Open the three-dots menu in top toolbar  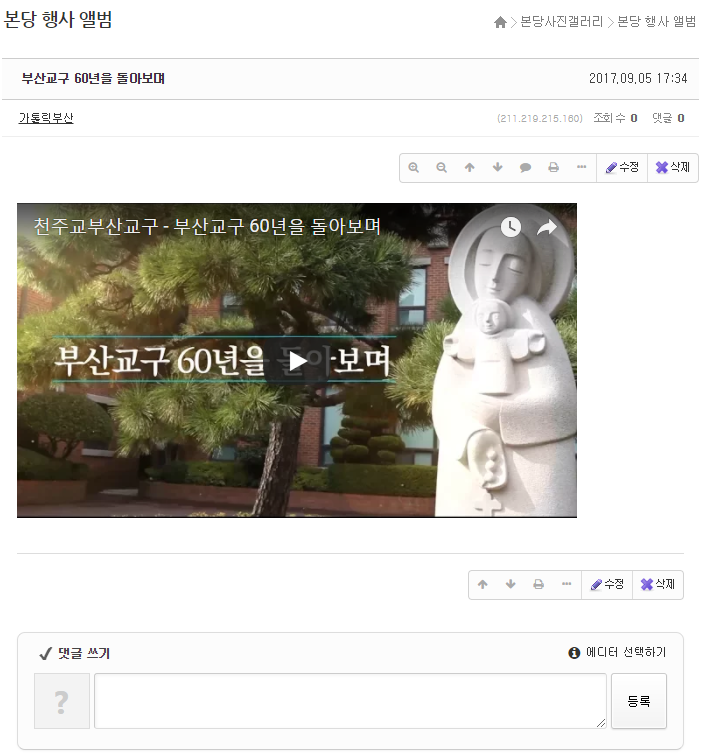(x=582, y=168)
